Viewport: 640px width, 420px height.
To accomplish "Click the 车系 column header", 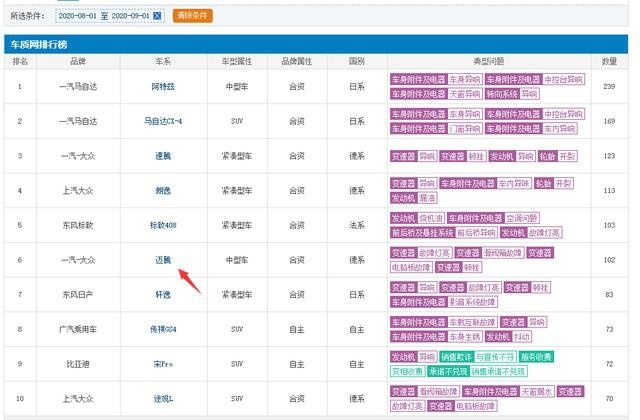I will pyautogui.click(x=163, y=61).
